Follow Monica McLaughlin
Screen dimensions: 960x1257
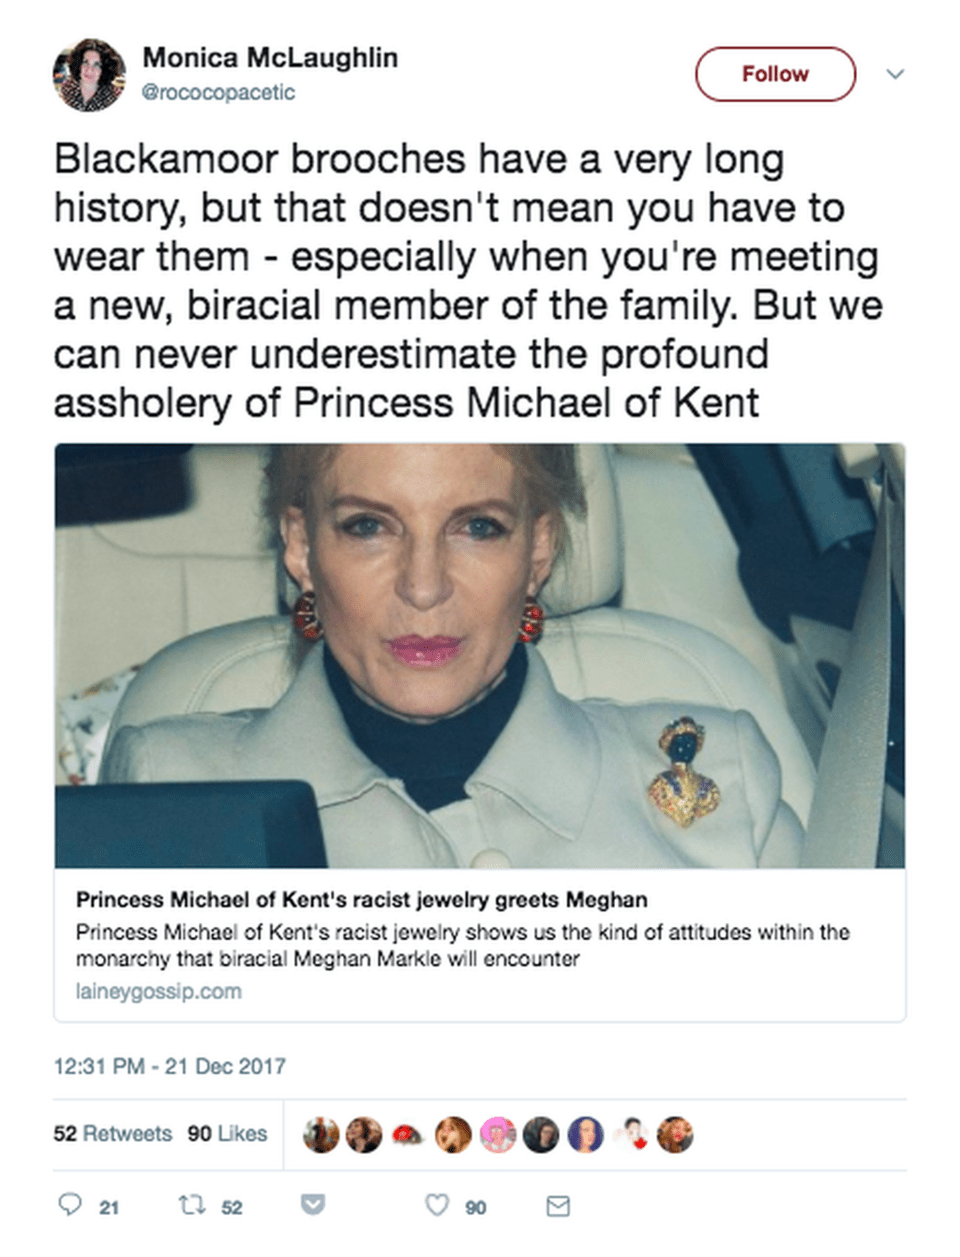tap(775, 74)
